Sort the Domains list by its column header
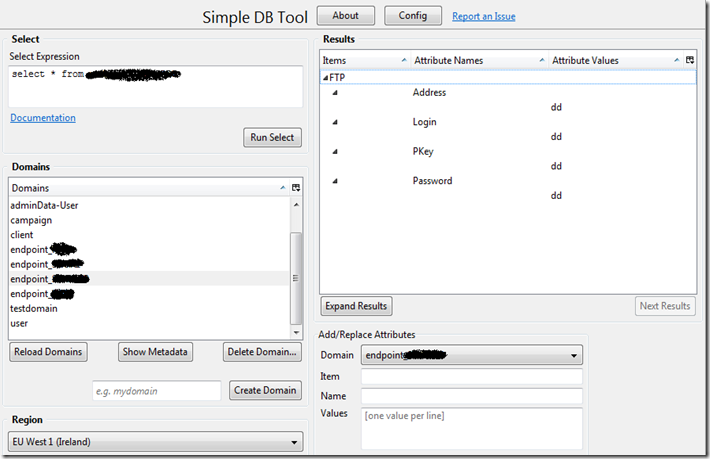 click(x=148, y=188)
